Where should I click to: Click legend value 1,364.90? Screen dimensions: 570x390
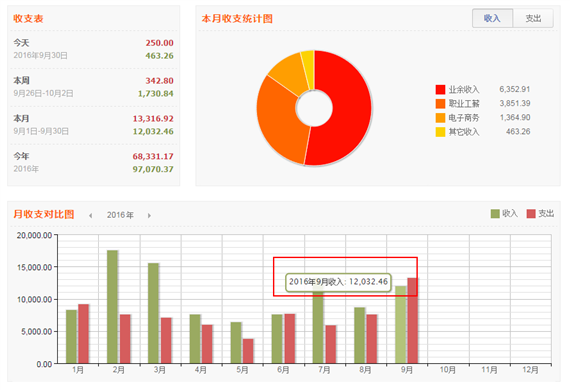click(x=515, y=118)
